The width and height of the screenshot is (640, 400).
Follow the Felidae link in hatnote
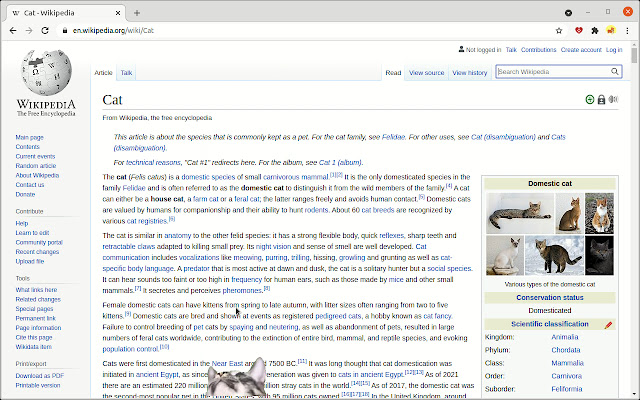393,137
